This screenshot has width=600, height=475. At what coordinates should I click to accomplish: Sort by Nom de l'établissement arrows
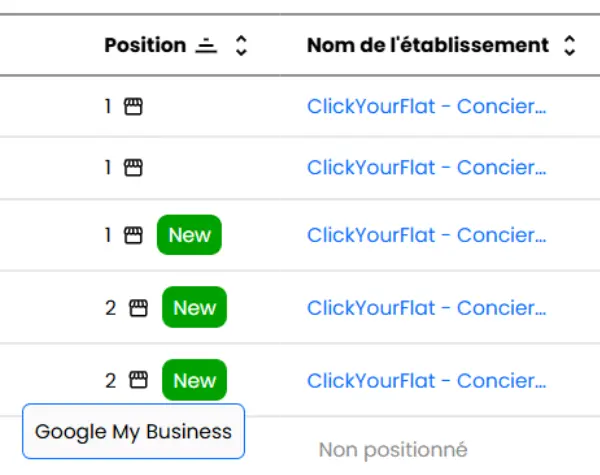coord(570,46)
